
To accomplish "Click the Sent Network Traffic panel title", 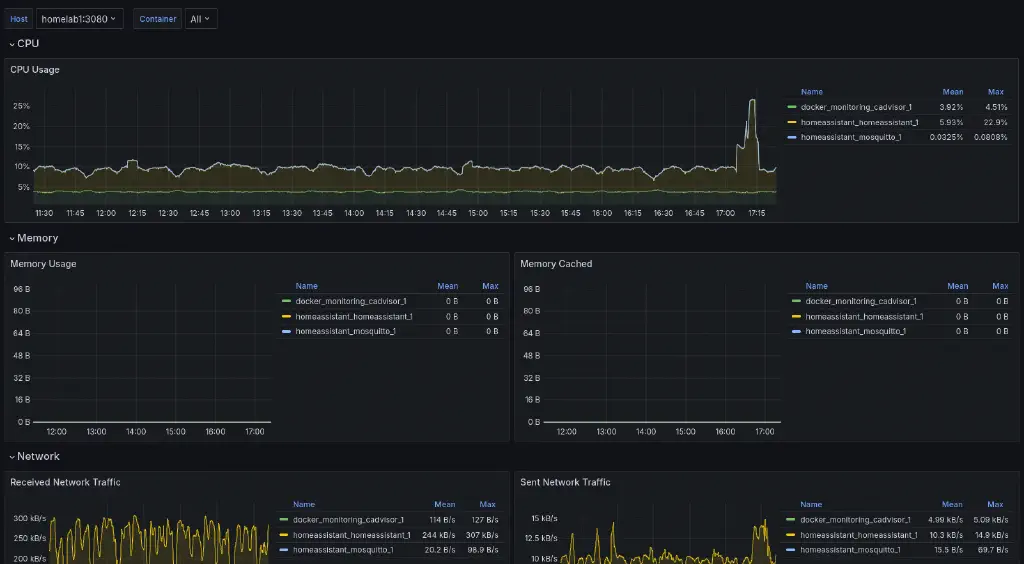I will click(x=565, y=482).
